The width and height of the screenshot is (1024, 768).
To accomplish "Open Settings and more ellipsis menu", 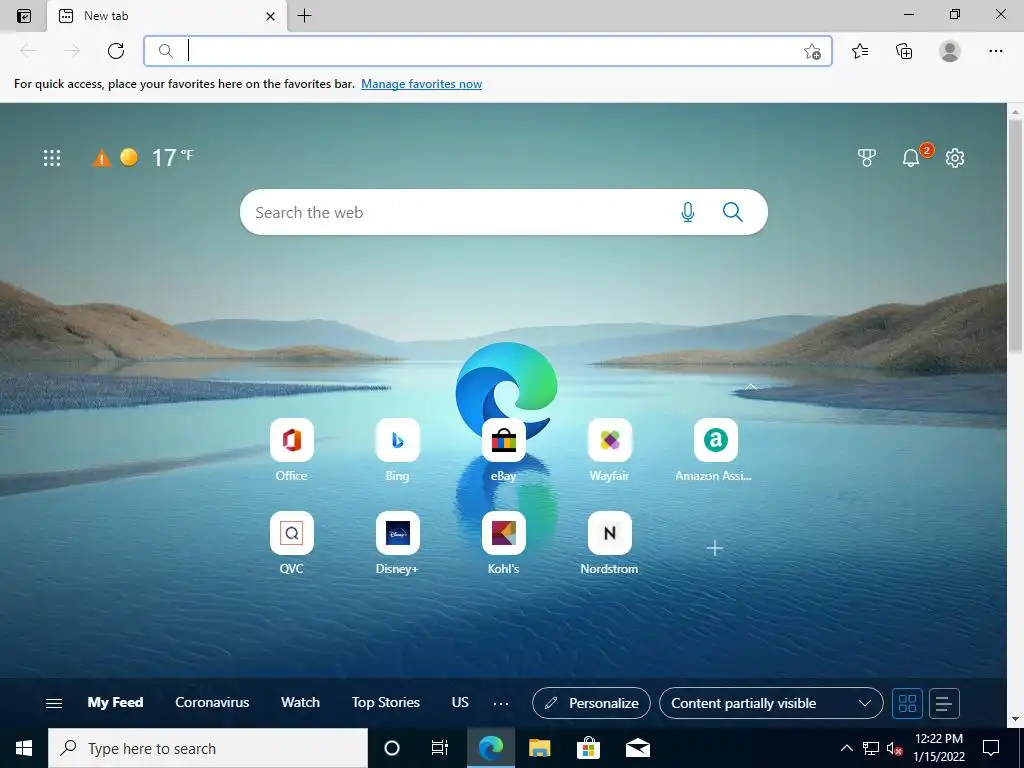I will [x=995, y=51].
